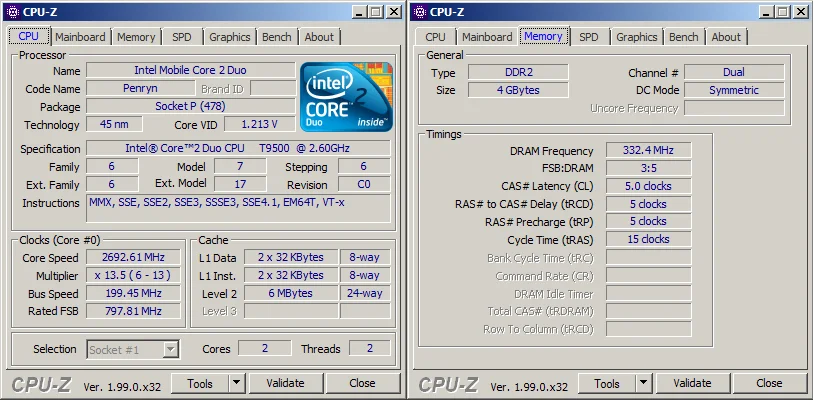
Task: Click the Package value 'Socket P (478)'
Action: point(190,106)
